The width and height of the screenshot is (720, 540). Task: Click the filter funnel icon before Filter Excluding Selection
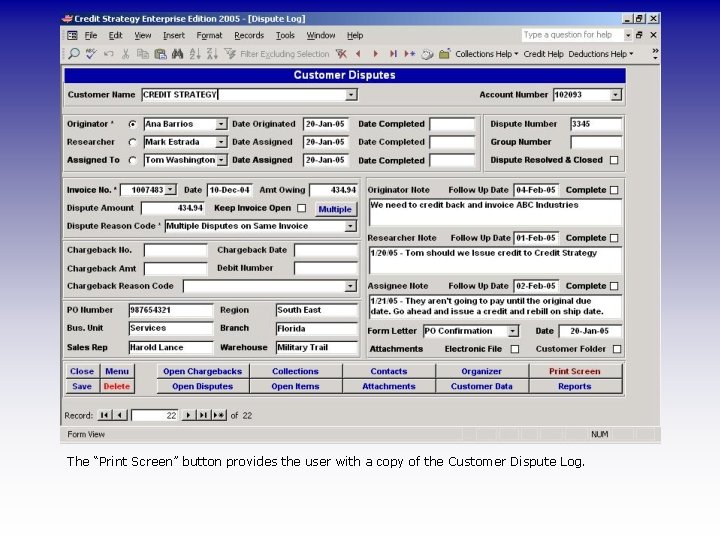(x=230, y=54)
